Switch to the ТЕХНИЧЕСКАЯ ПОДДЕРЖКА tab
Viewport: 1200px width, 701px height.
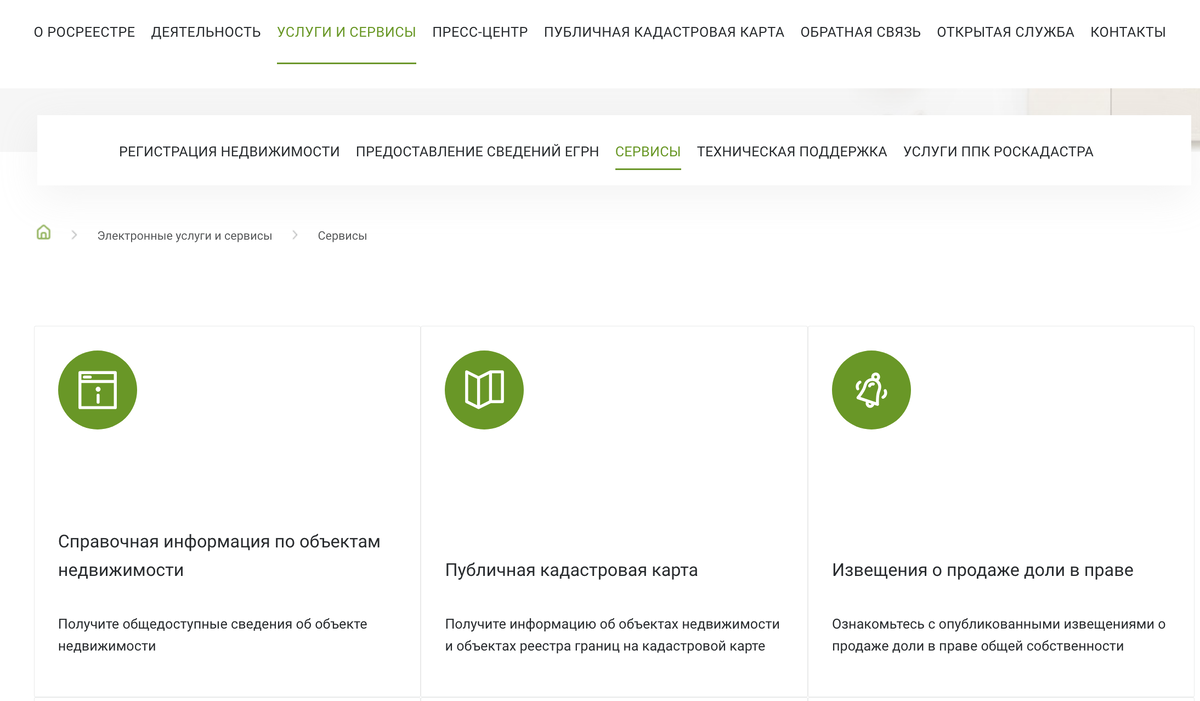(793, 151)
